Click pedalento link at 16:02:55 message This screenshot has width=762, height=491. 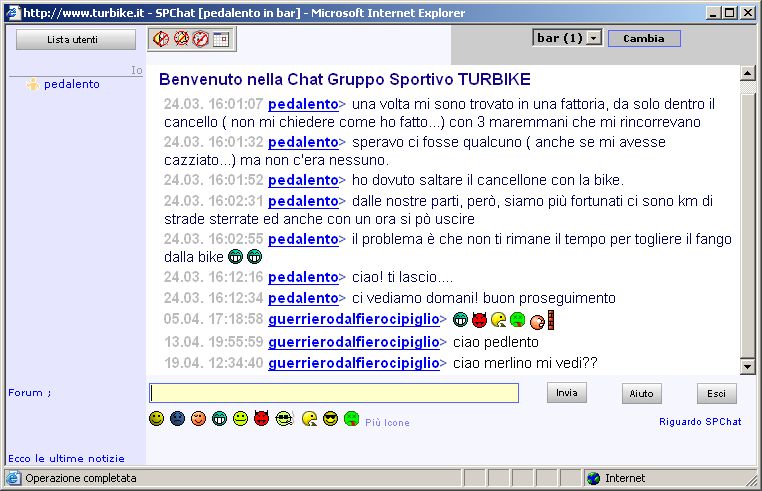click(x=303, y=239)
